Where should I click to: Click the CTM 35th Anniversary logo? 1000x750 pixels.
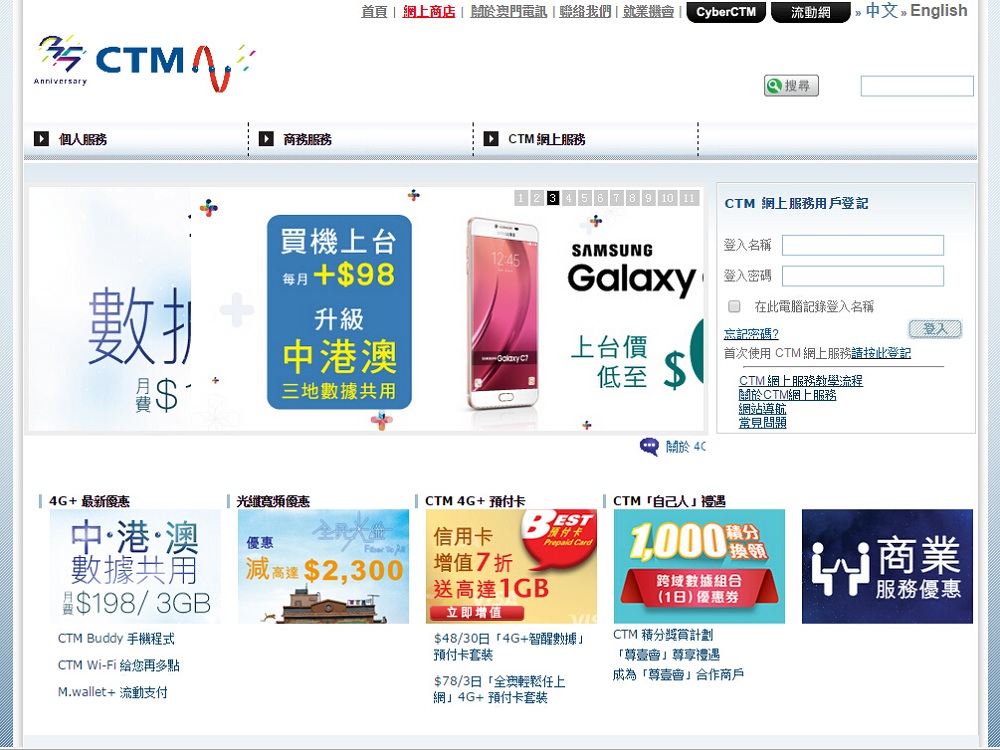[145, 62]
